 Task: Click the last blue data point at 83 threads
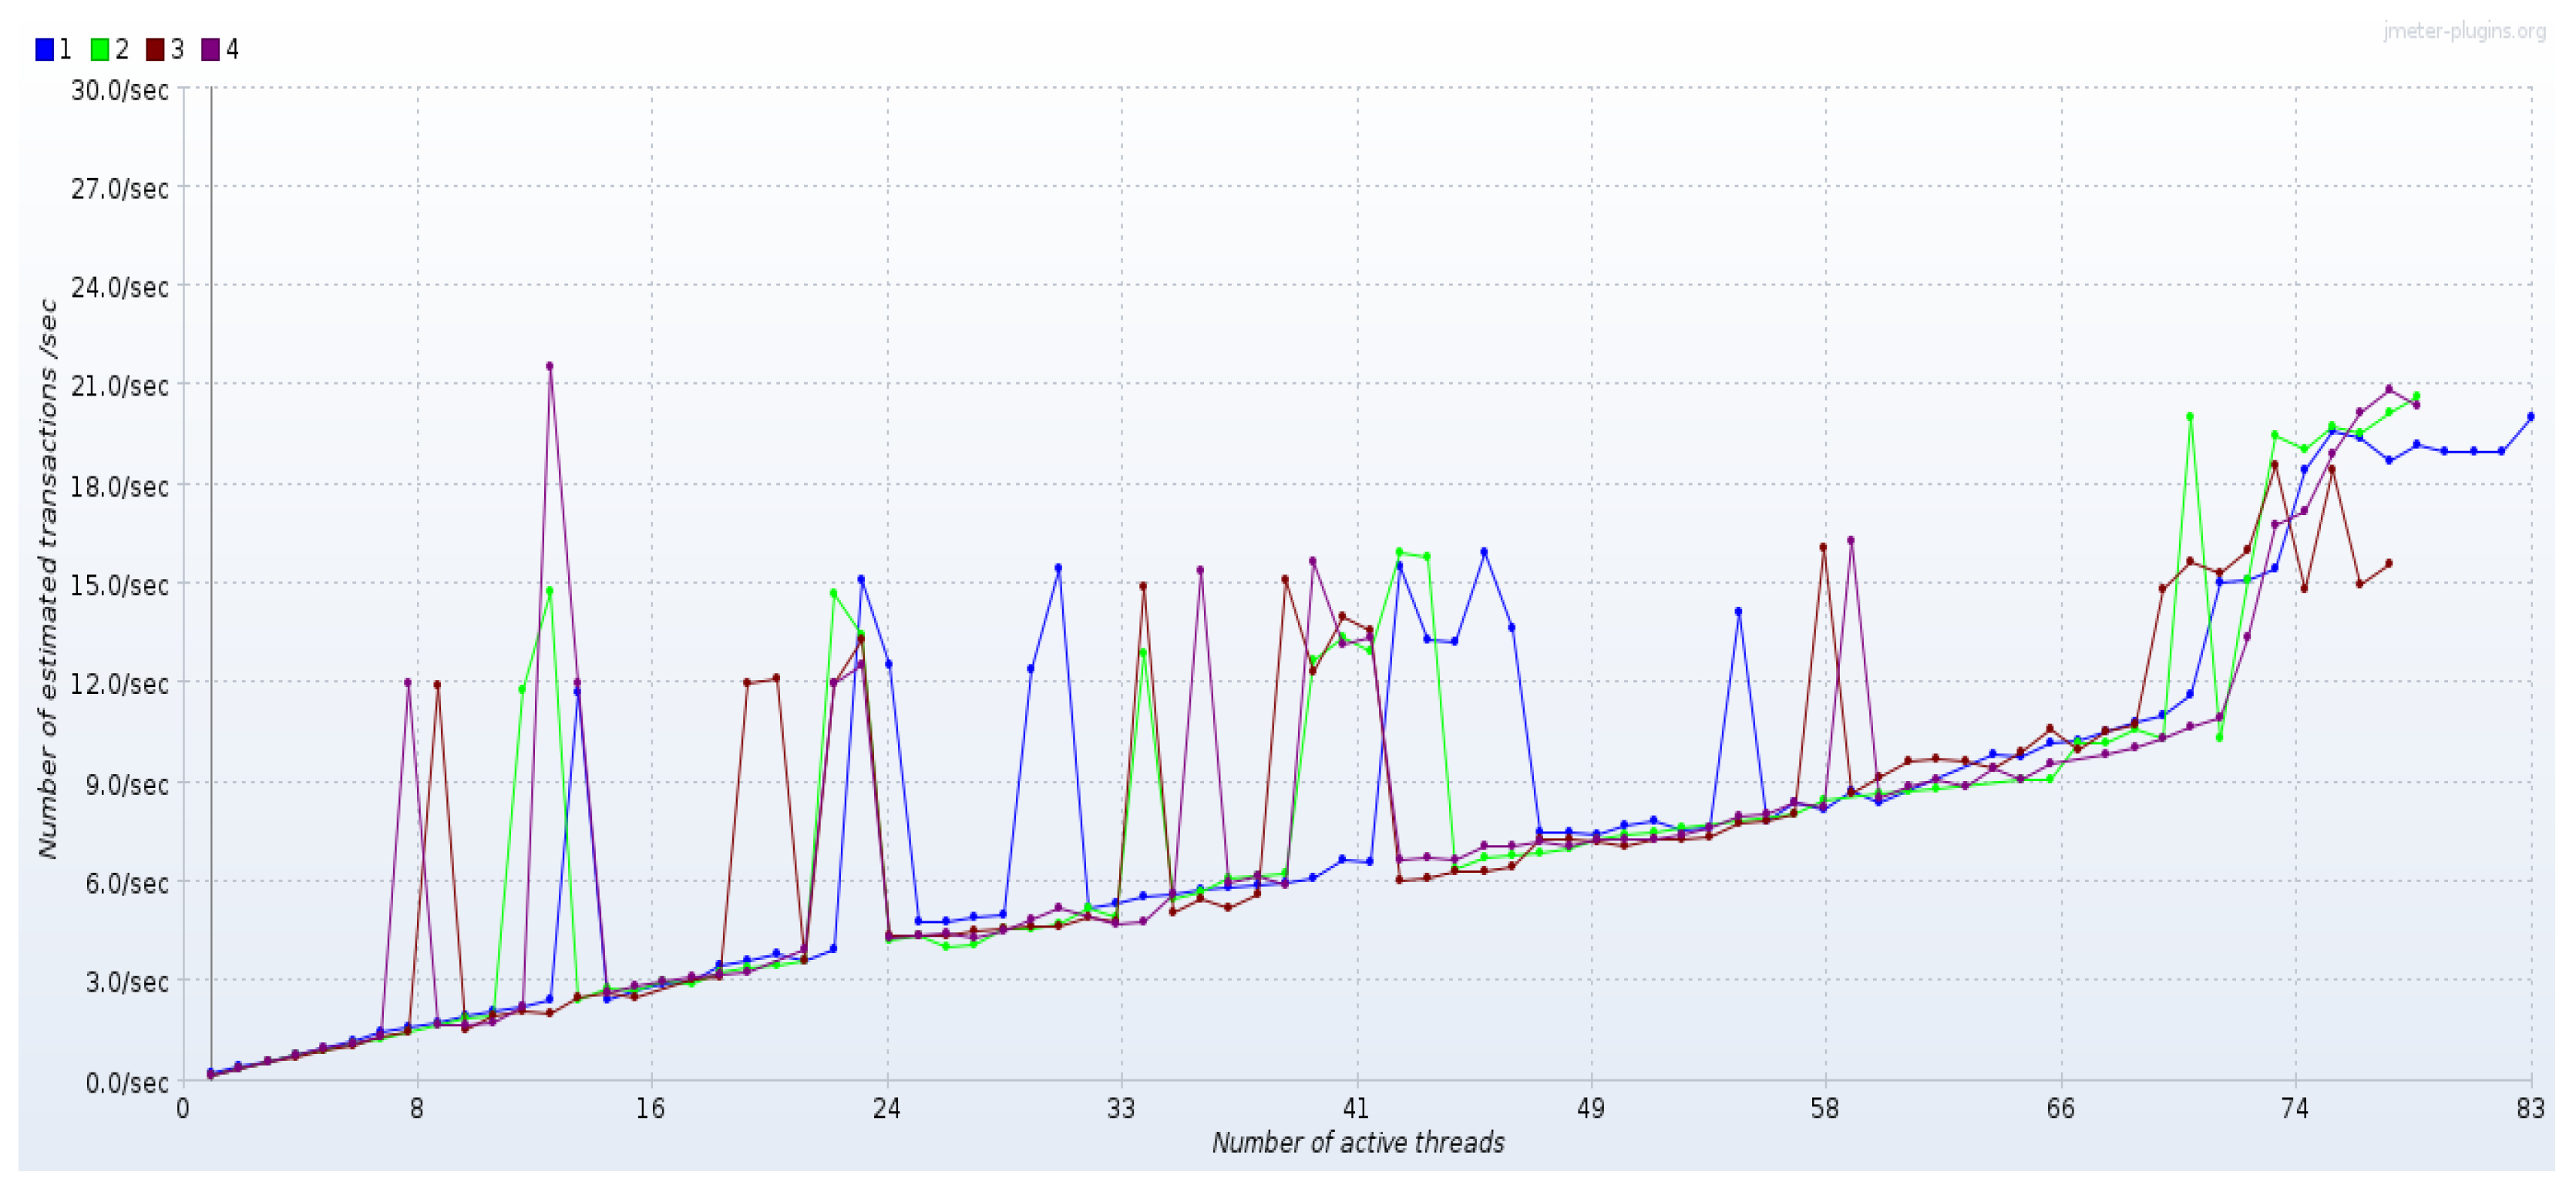pyautogui.click(x=2530, y=416)
